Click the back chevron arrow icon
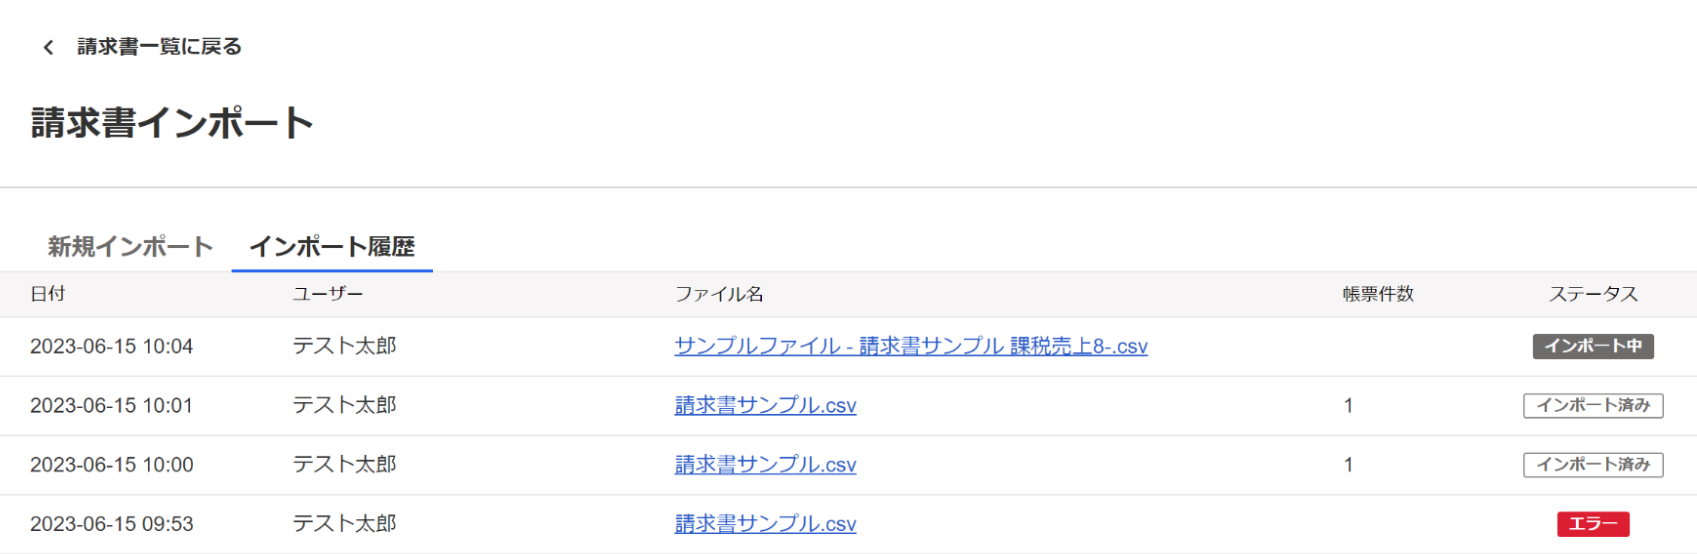The height and width of the screenshot is (554, 1697). click(x=48, y=47)
